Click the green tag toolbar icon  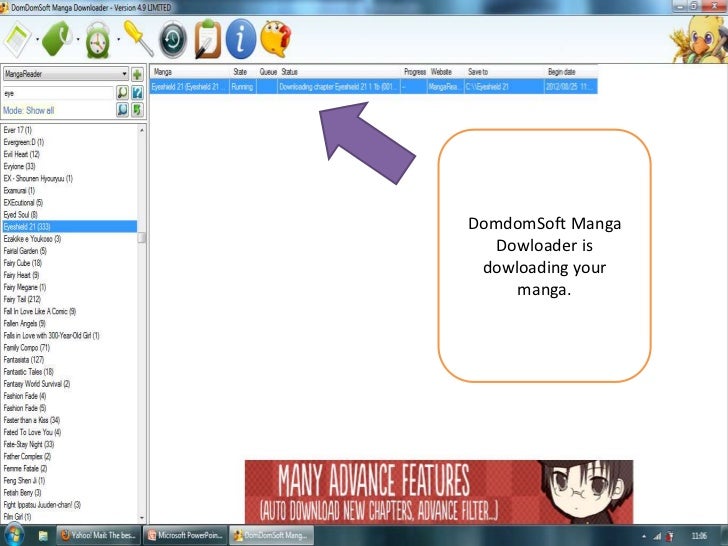point(57,39)
